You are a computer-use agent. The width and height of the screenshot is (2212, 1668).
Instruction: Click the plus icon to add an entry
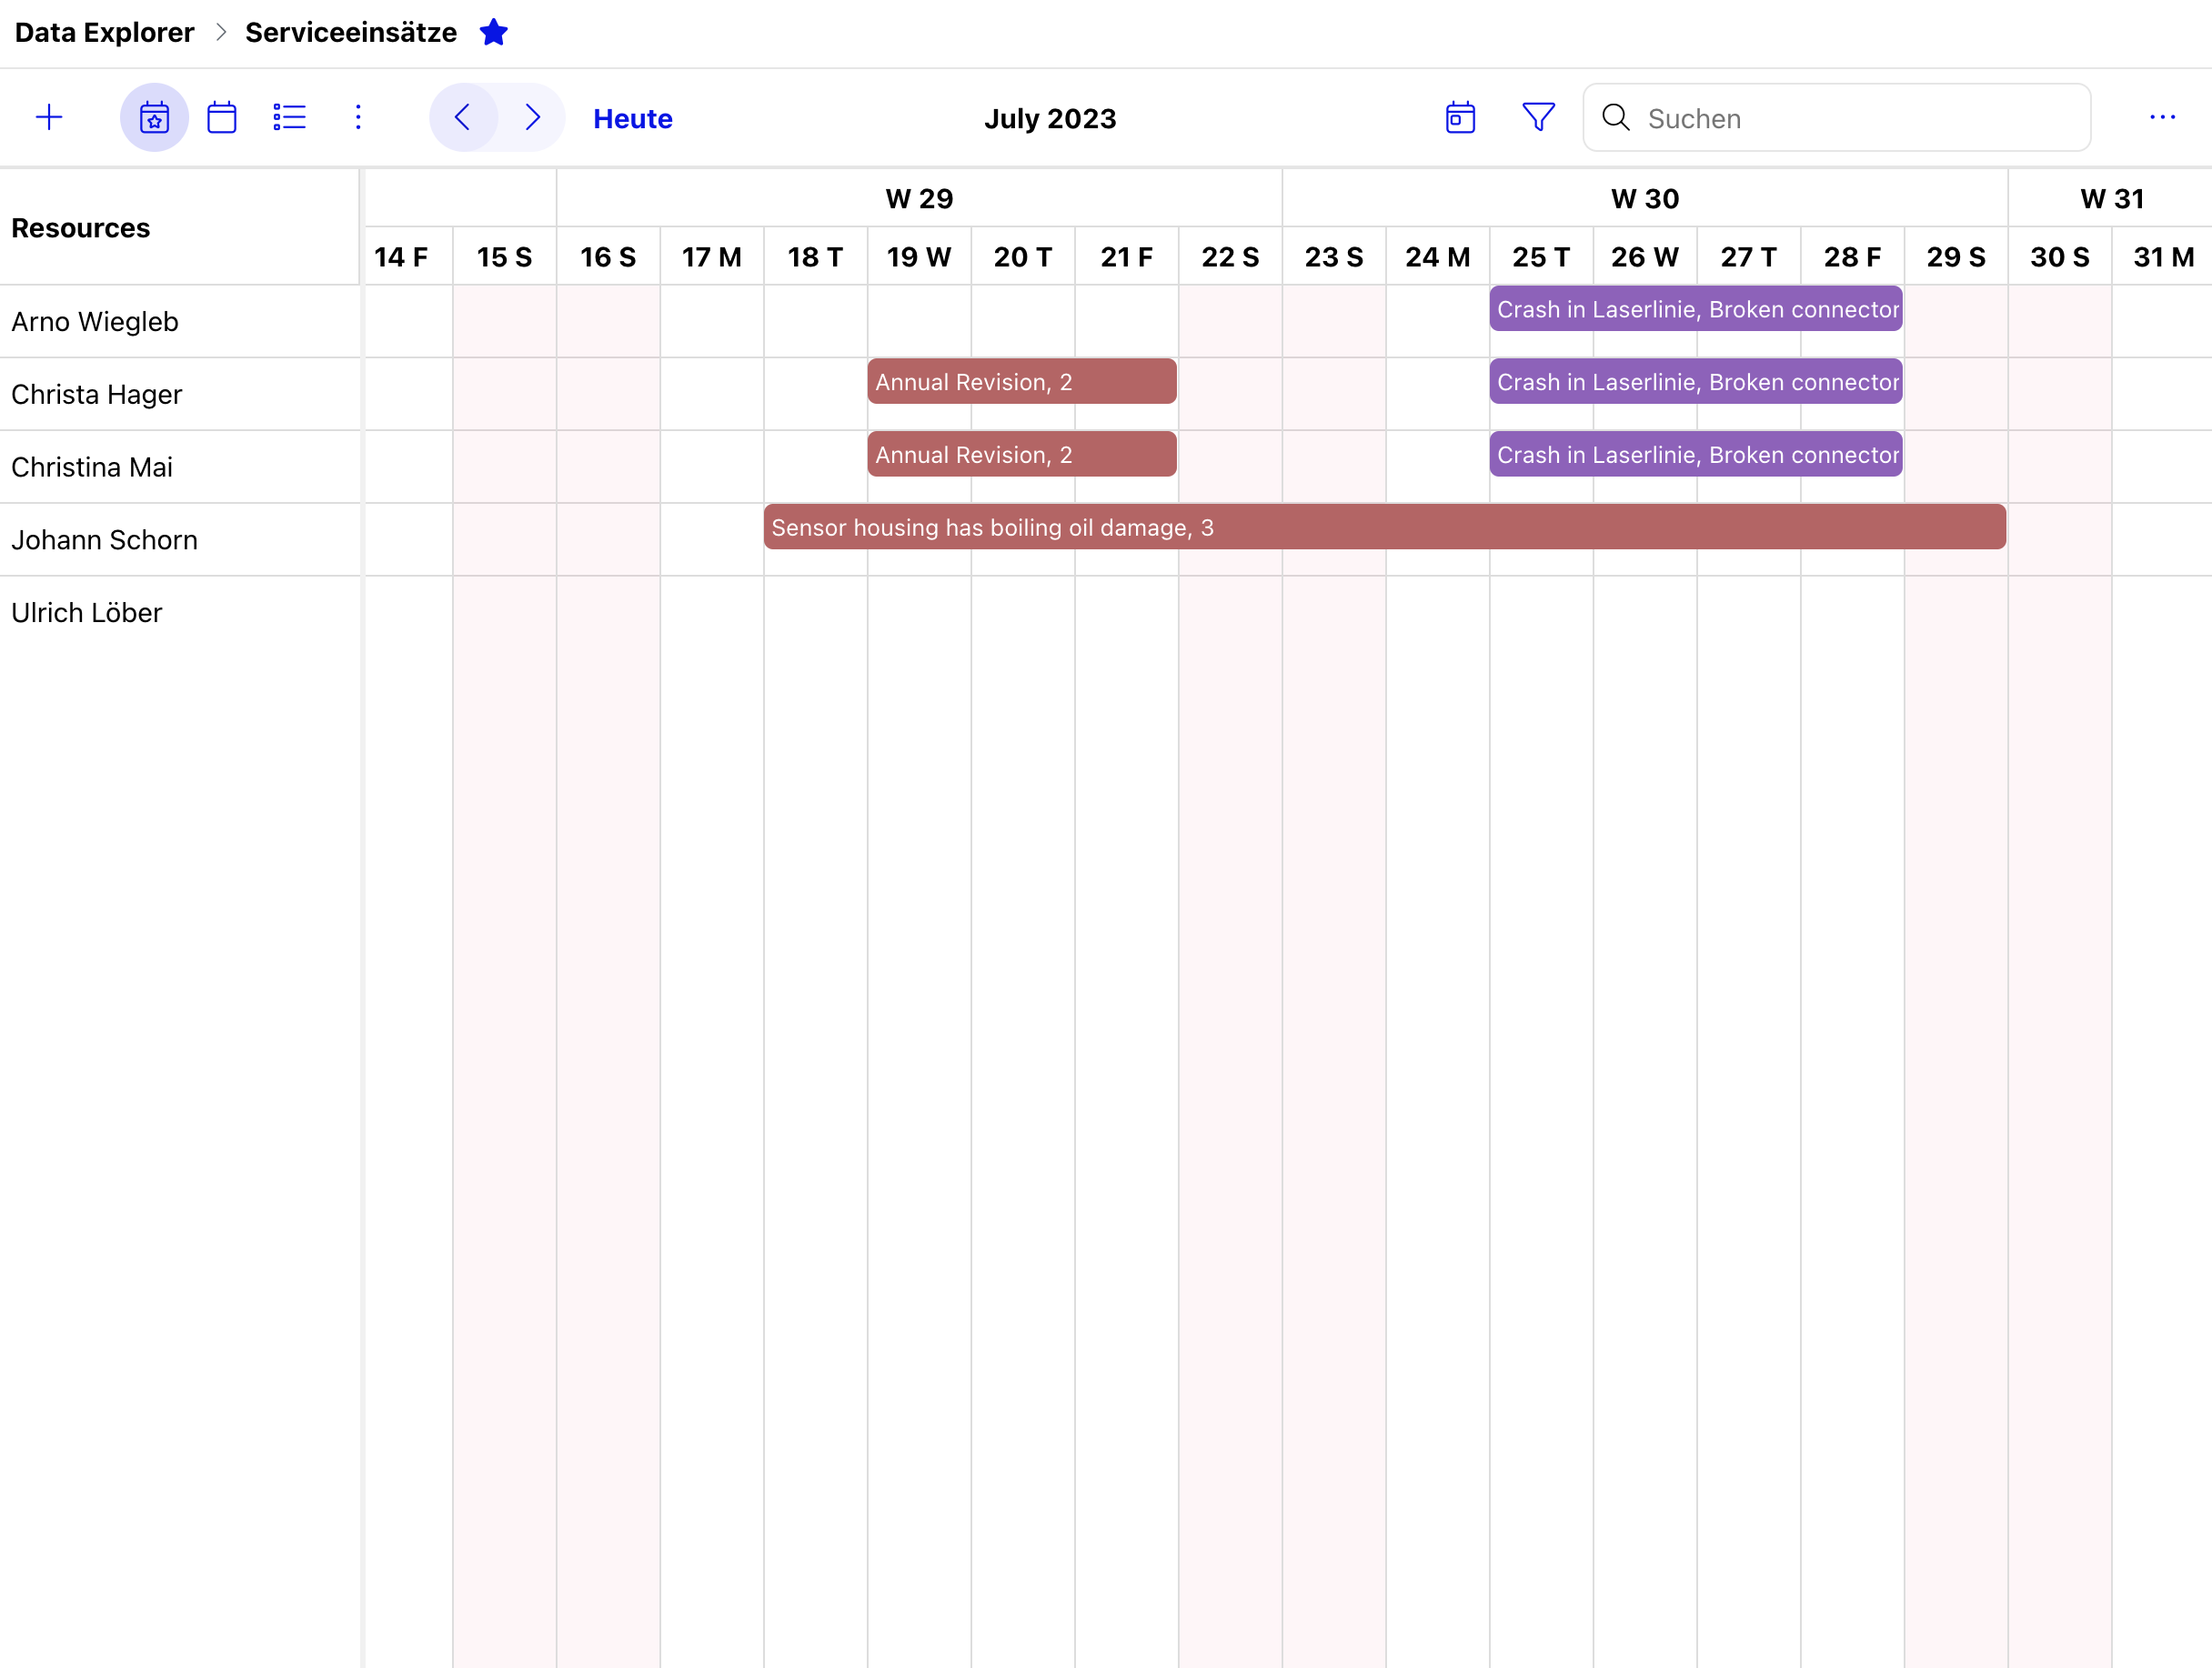click(49, 118)
